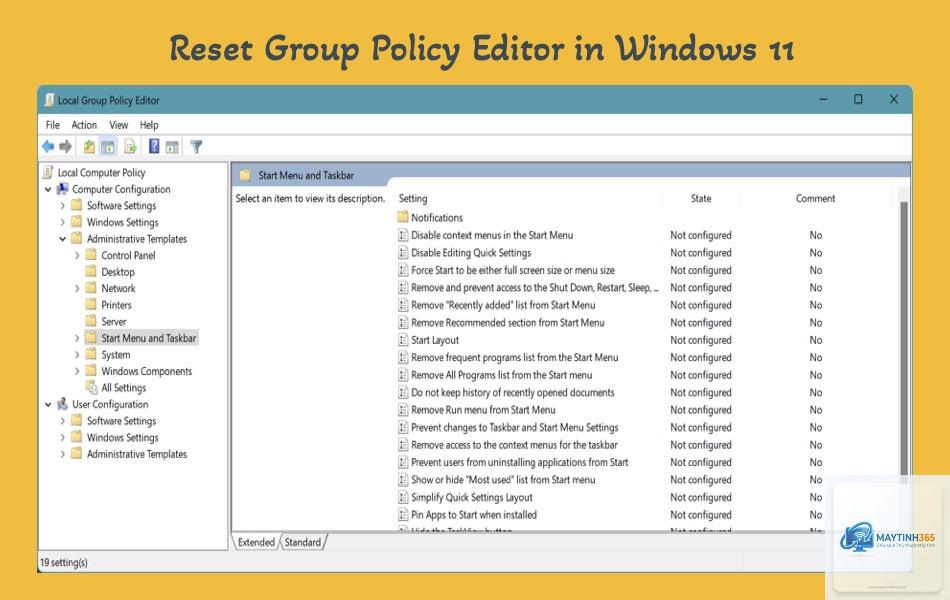Image resolution: width=950 pixels, height=600 pixels.
Task: Select 'Remove Run menu from Start Menu'
Action: click(483, 410)
